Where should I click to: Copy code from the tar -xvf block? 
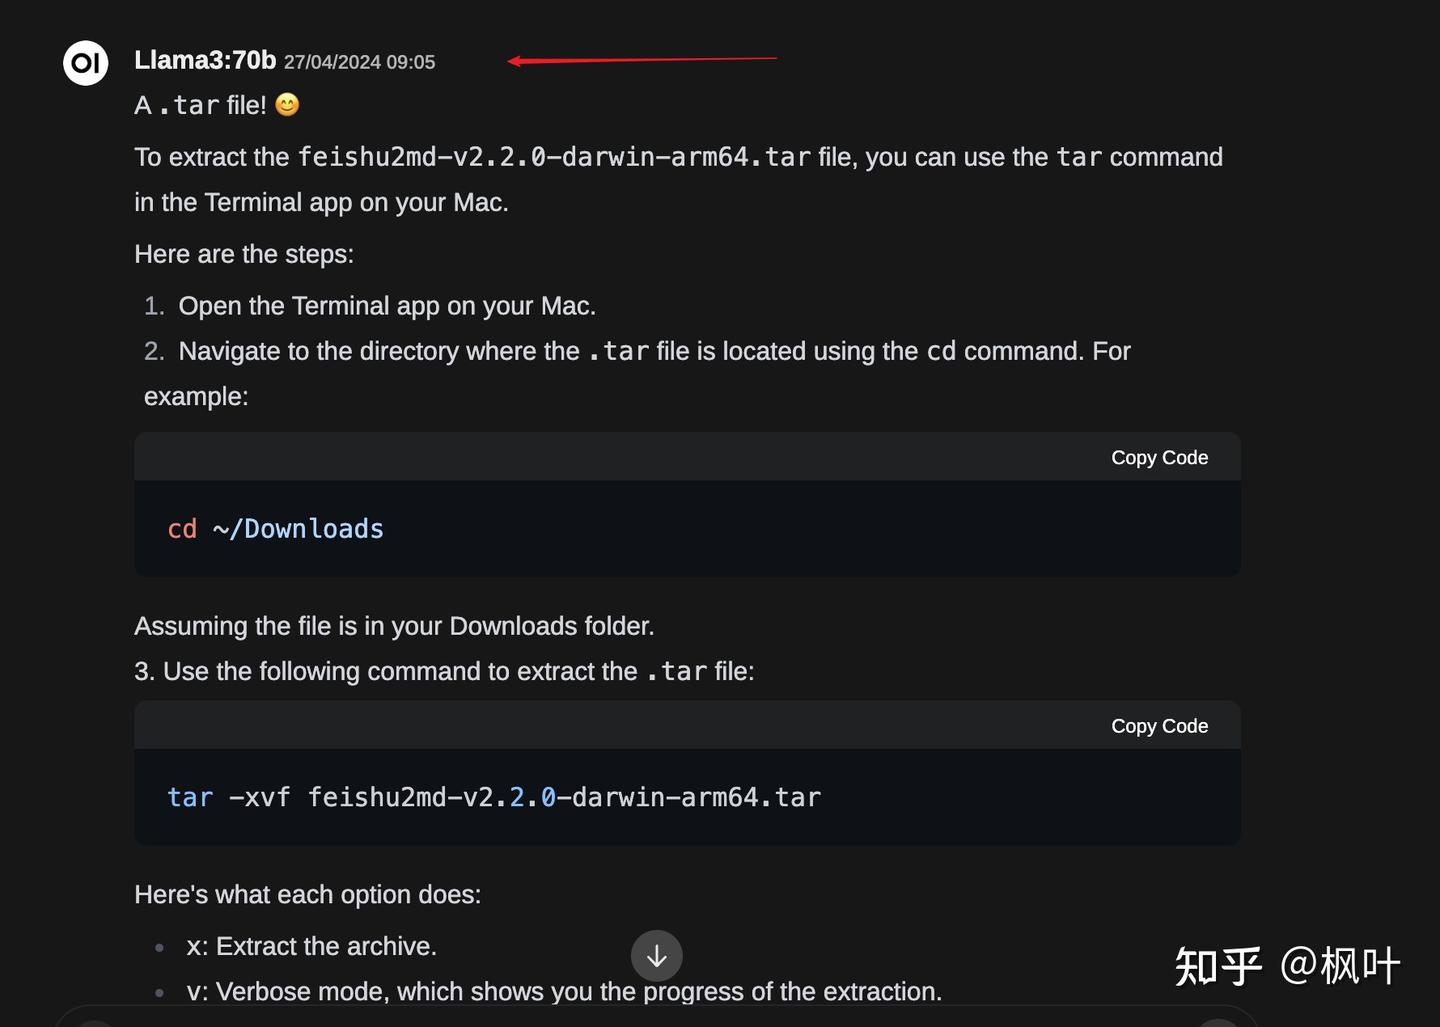(x=1159, y=727)
